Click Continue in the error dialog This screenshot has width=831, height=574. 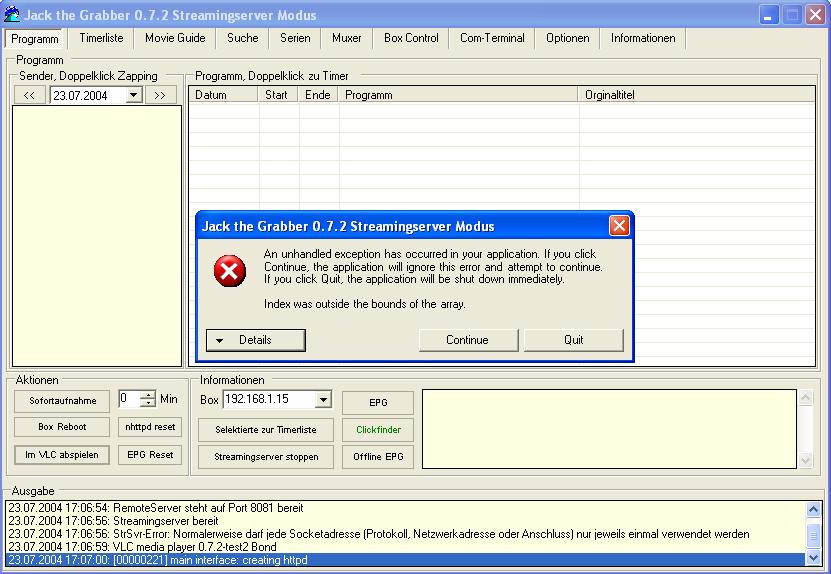tap(467, 340)
